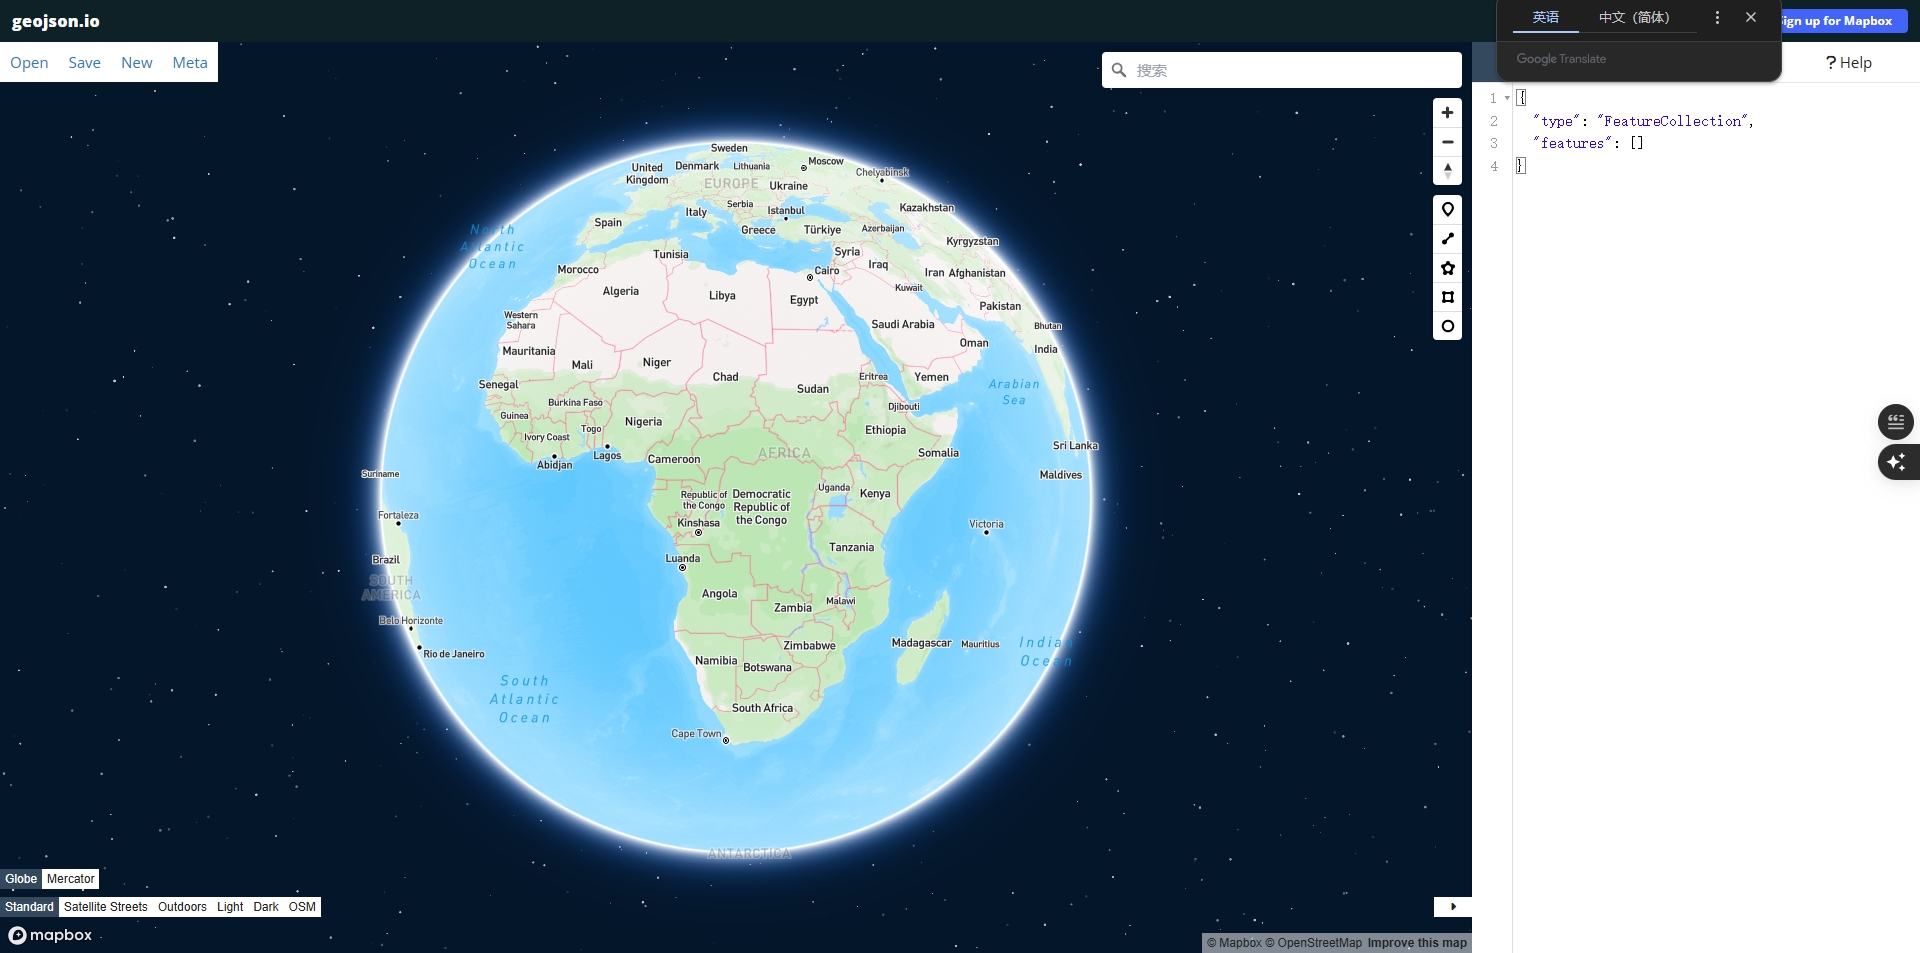The width and height of the screenshot is (1920, 953).
Task: Zoom in with the plus button
Action: [x=1447, y=113]
